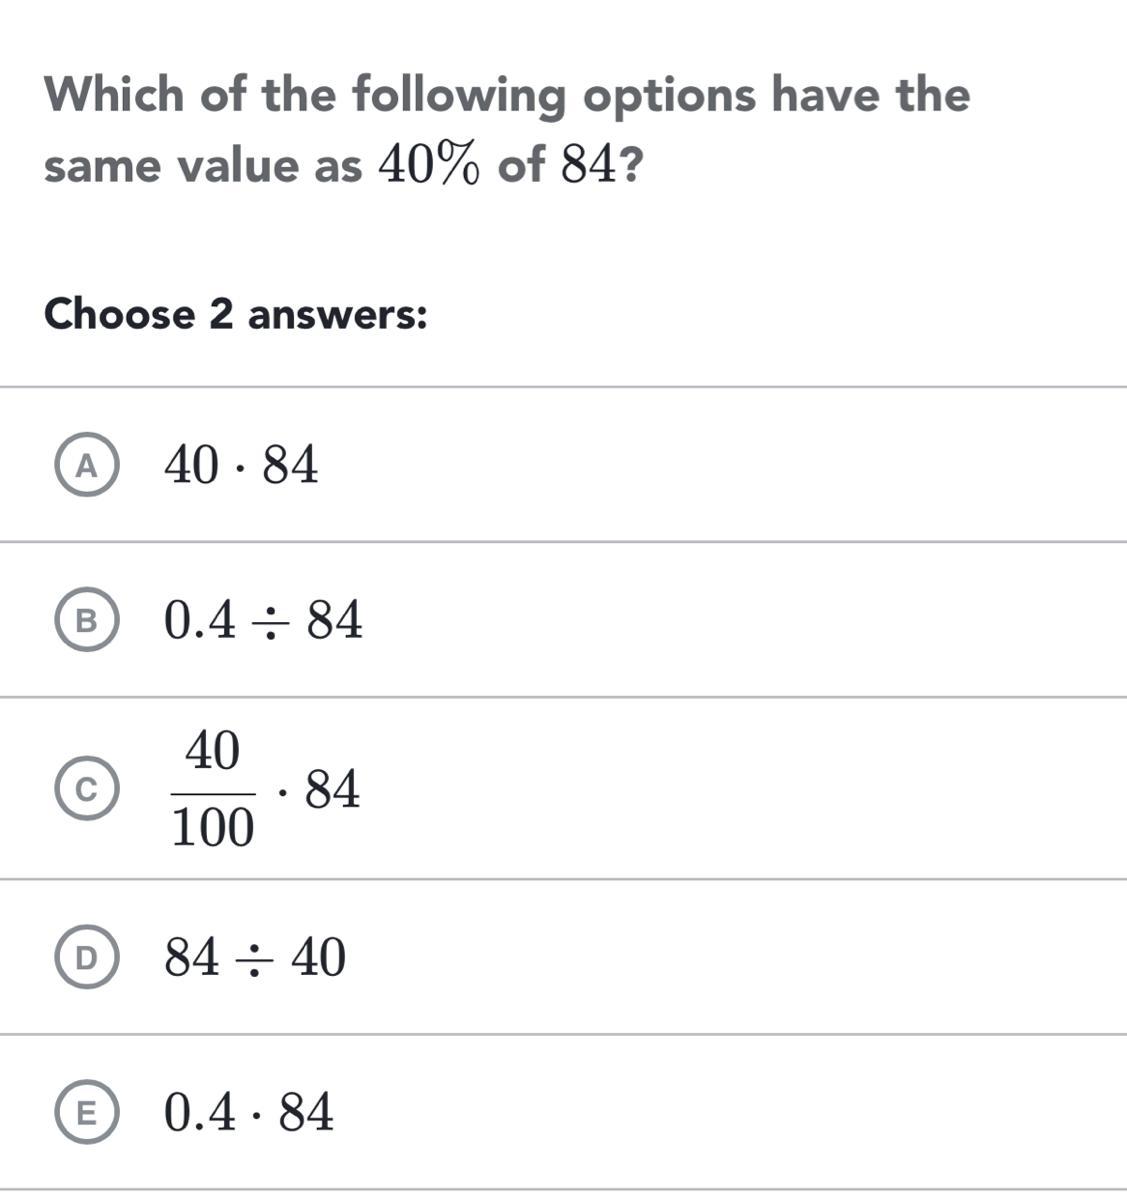The width and height of the screenshot is (1127, 1200).
Task: Select answer choice A circle
Action: coord(87,466)
